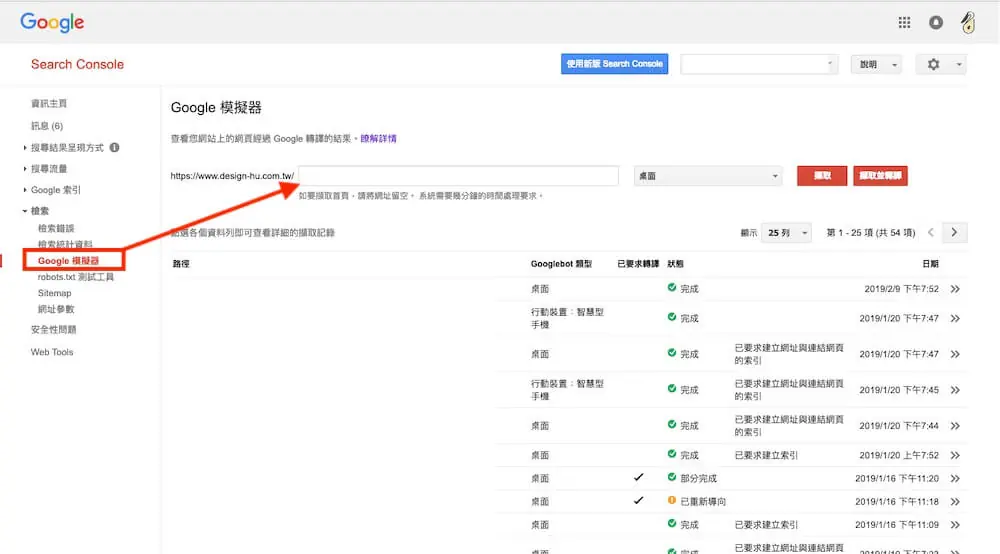Click render checkmark in 已重新導向 row
The image size is (1000, 554).
638,500
